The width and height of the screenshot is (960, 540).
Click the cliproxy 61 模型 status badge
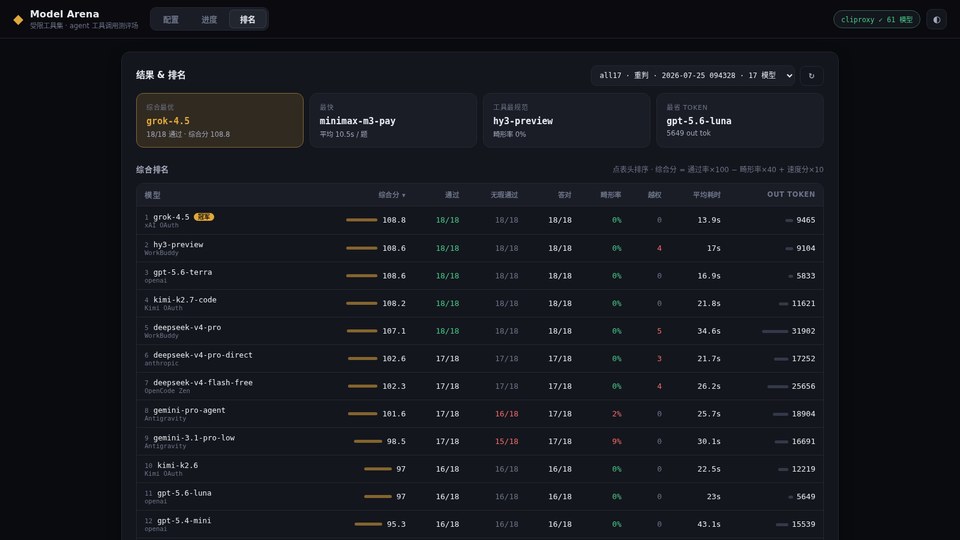pyautogui.click(x=876, y=20)
